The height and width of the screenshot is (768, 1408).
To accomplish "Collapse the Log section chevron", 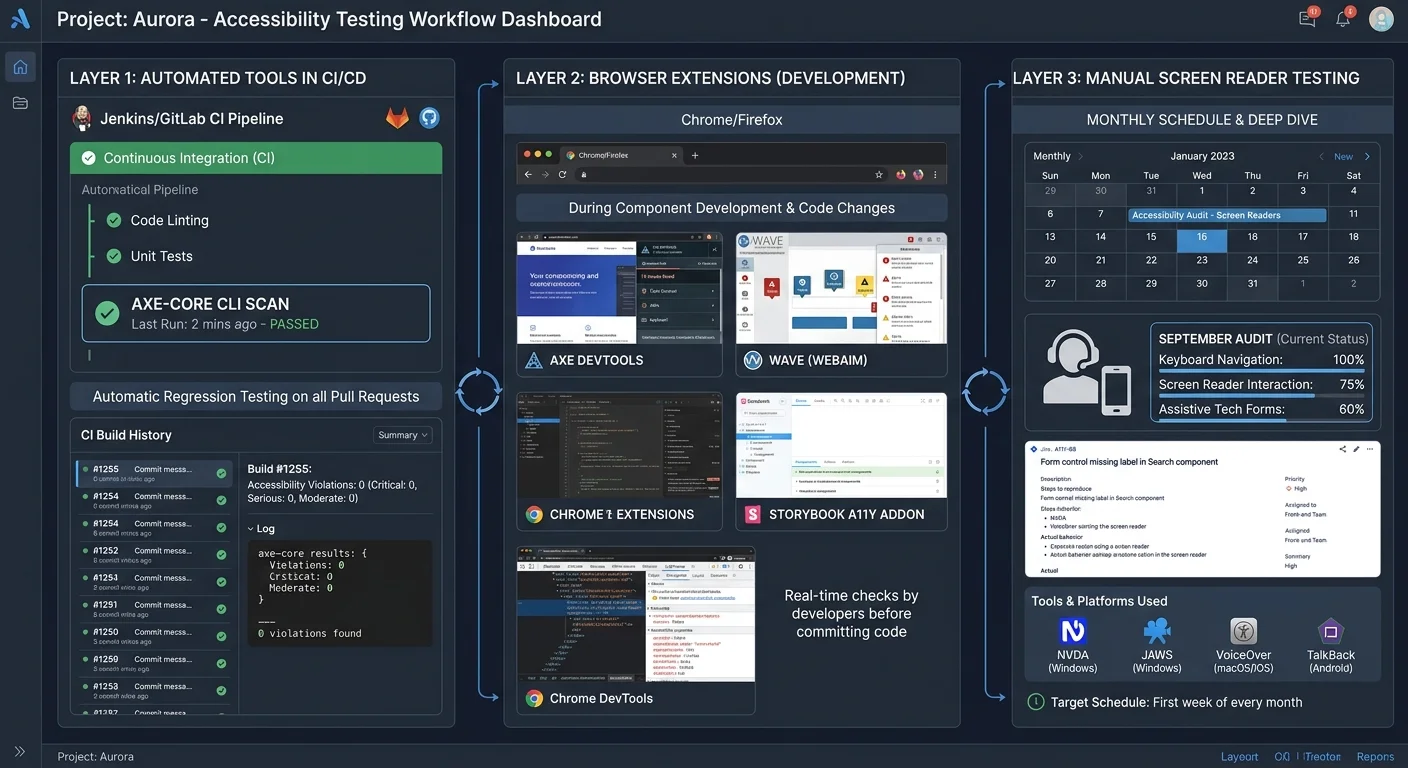I will click(250, 529).
